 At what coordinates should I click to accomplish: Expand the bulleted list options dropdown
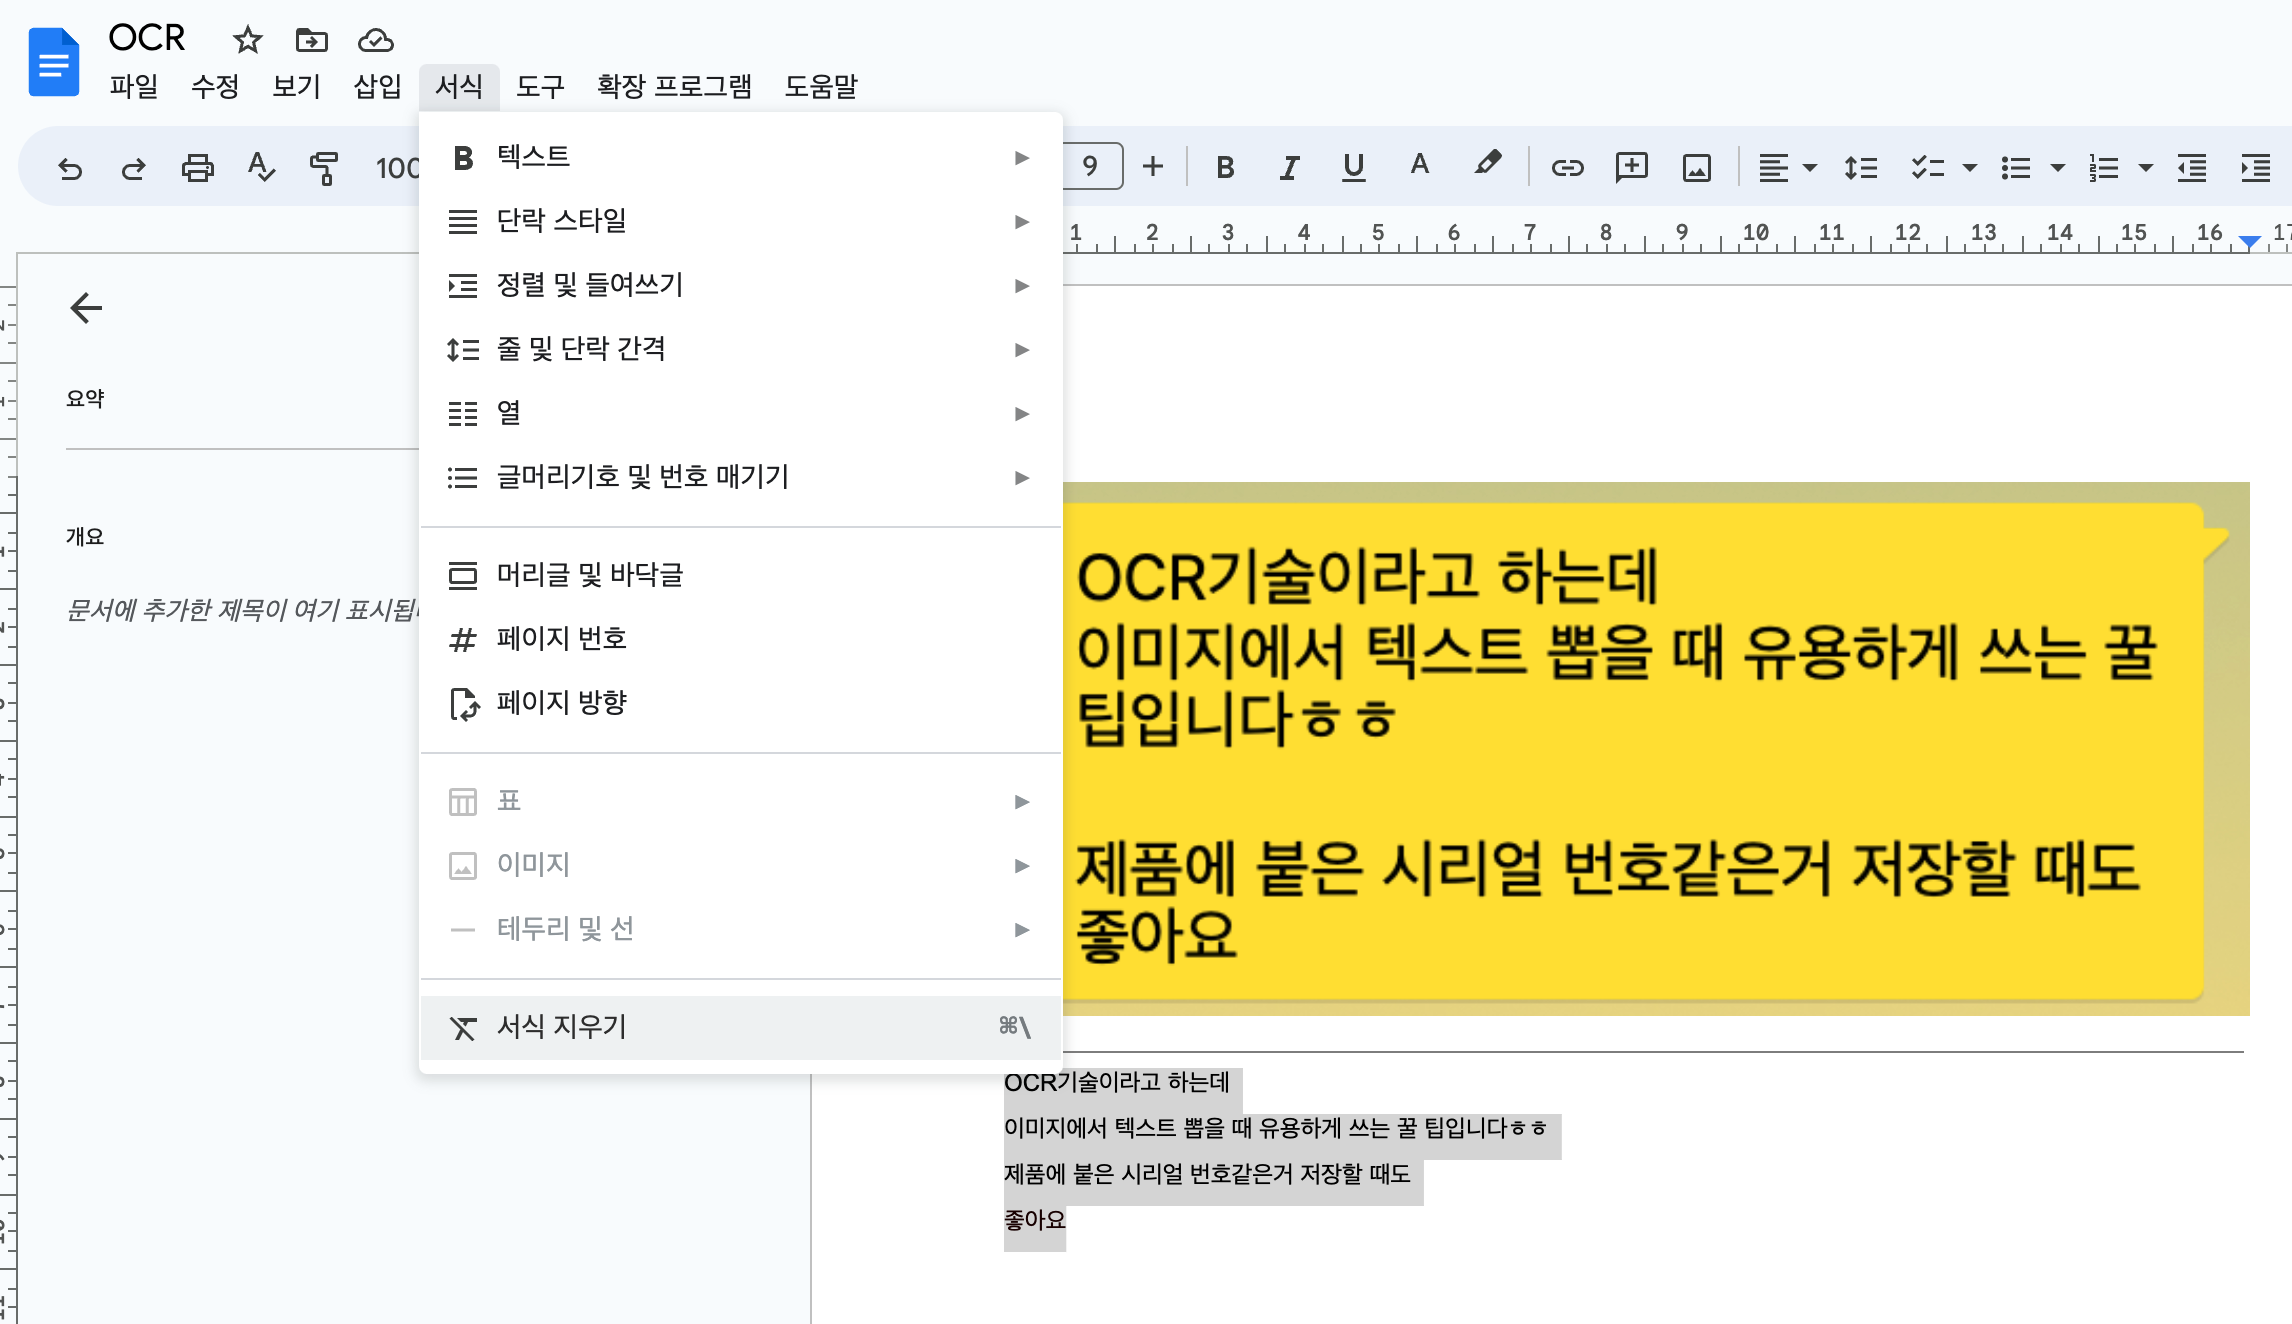click(2057, 168)
